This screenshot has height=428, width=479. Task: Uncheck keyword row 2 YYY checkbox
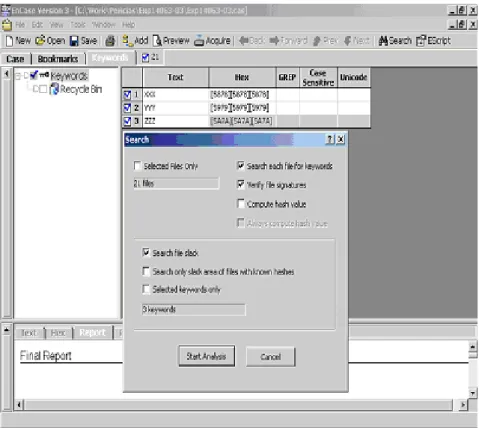[127, 108]
